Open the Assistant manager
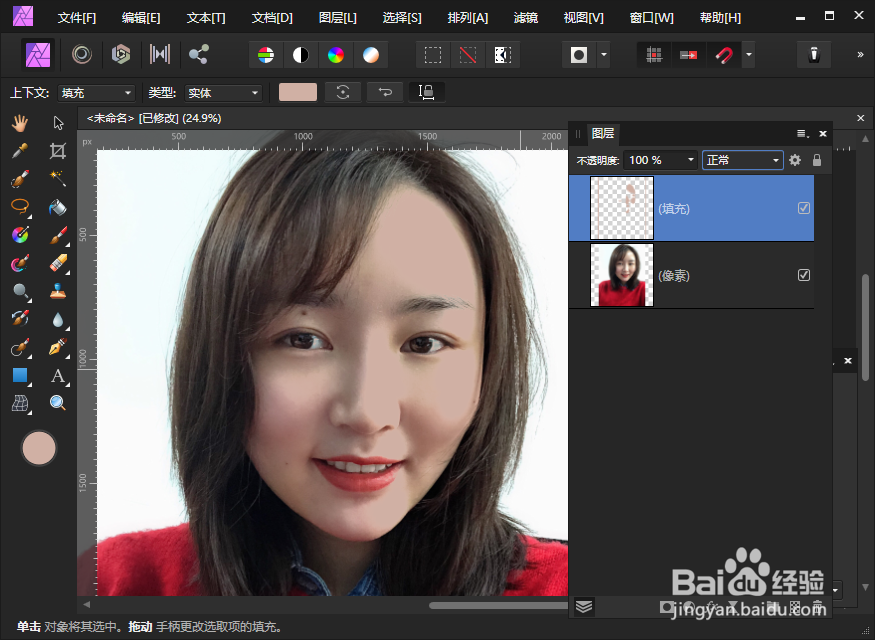The image size is (875, 640). coord(814,55)
